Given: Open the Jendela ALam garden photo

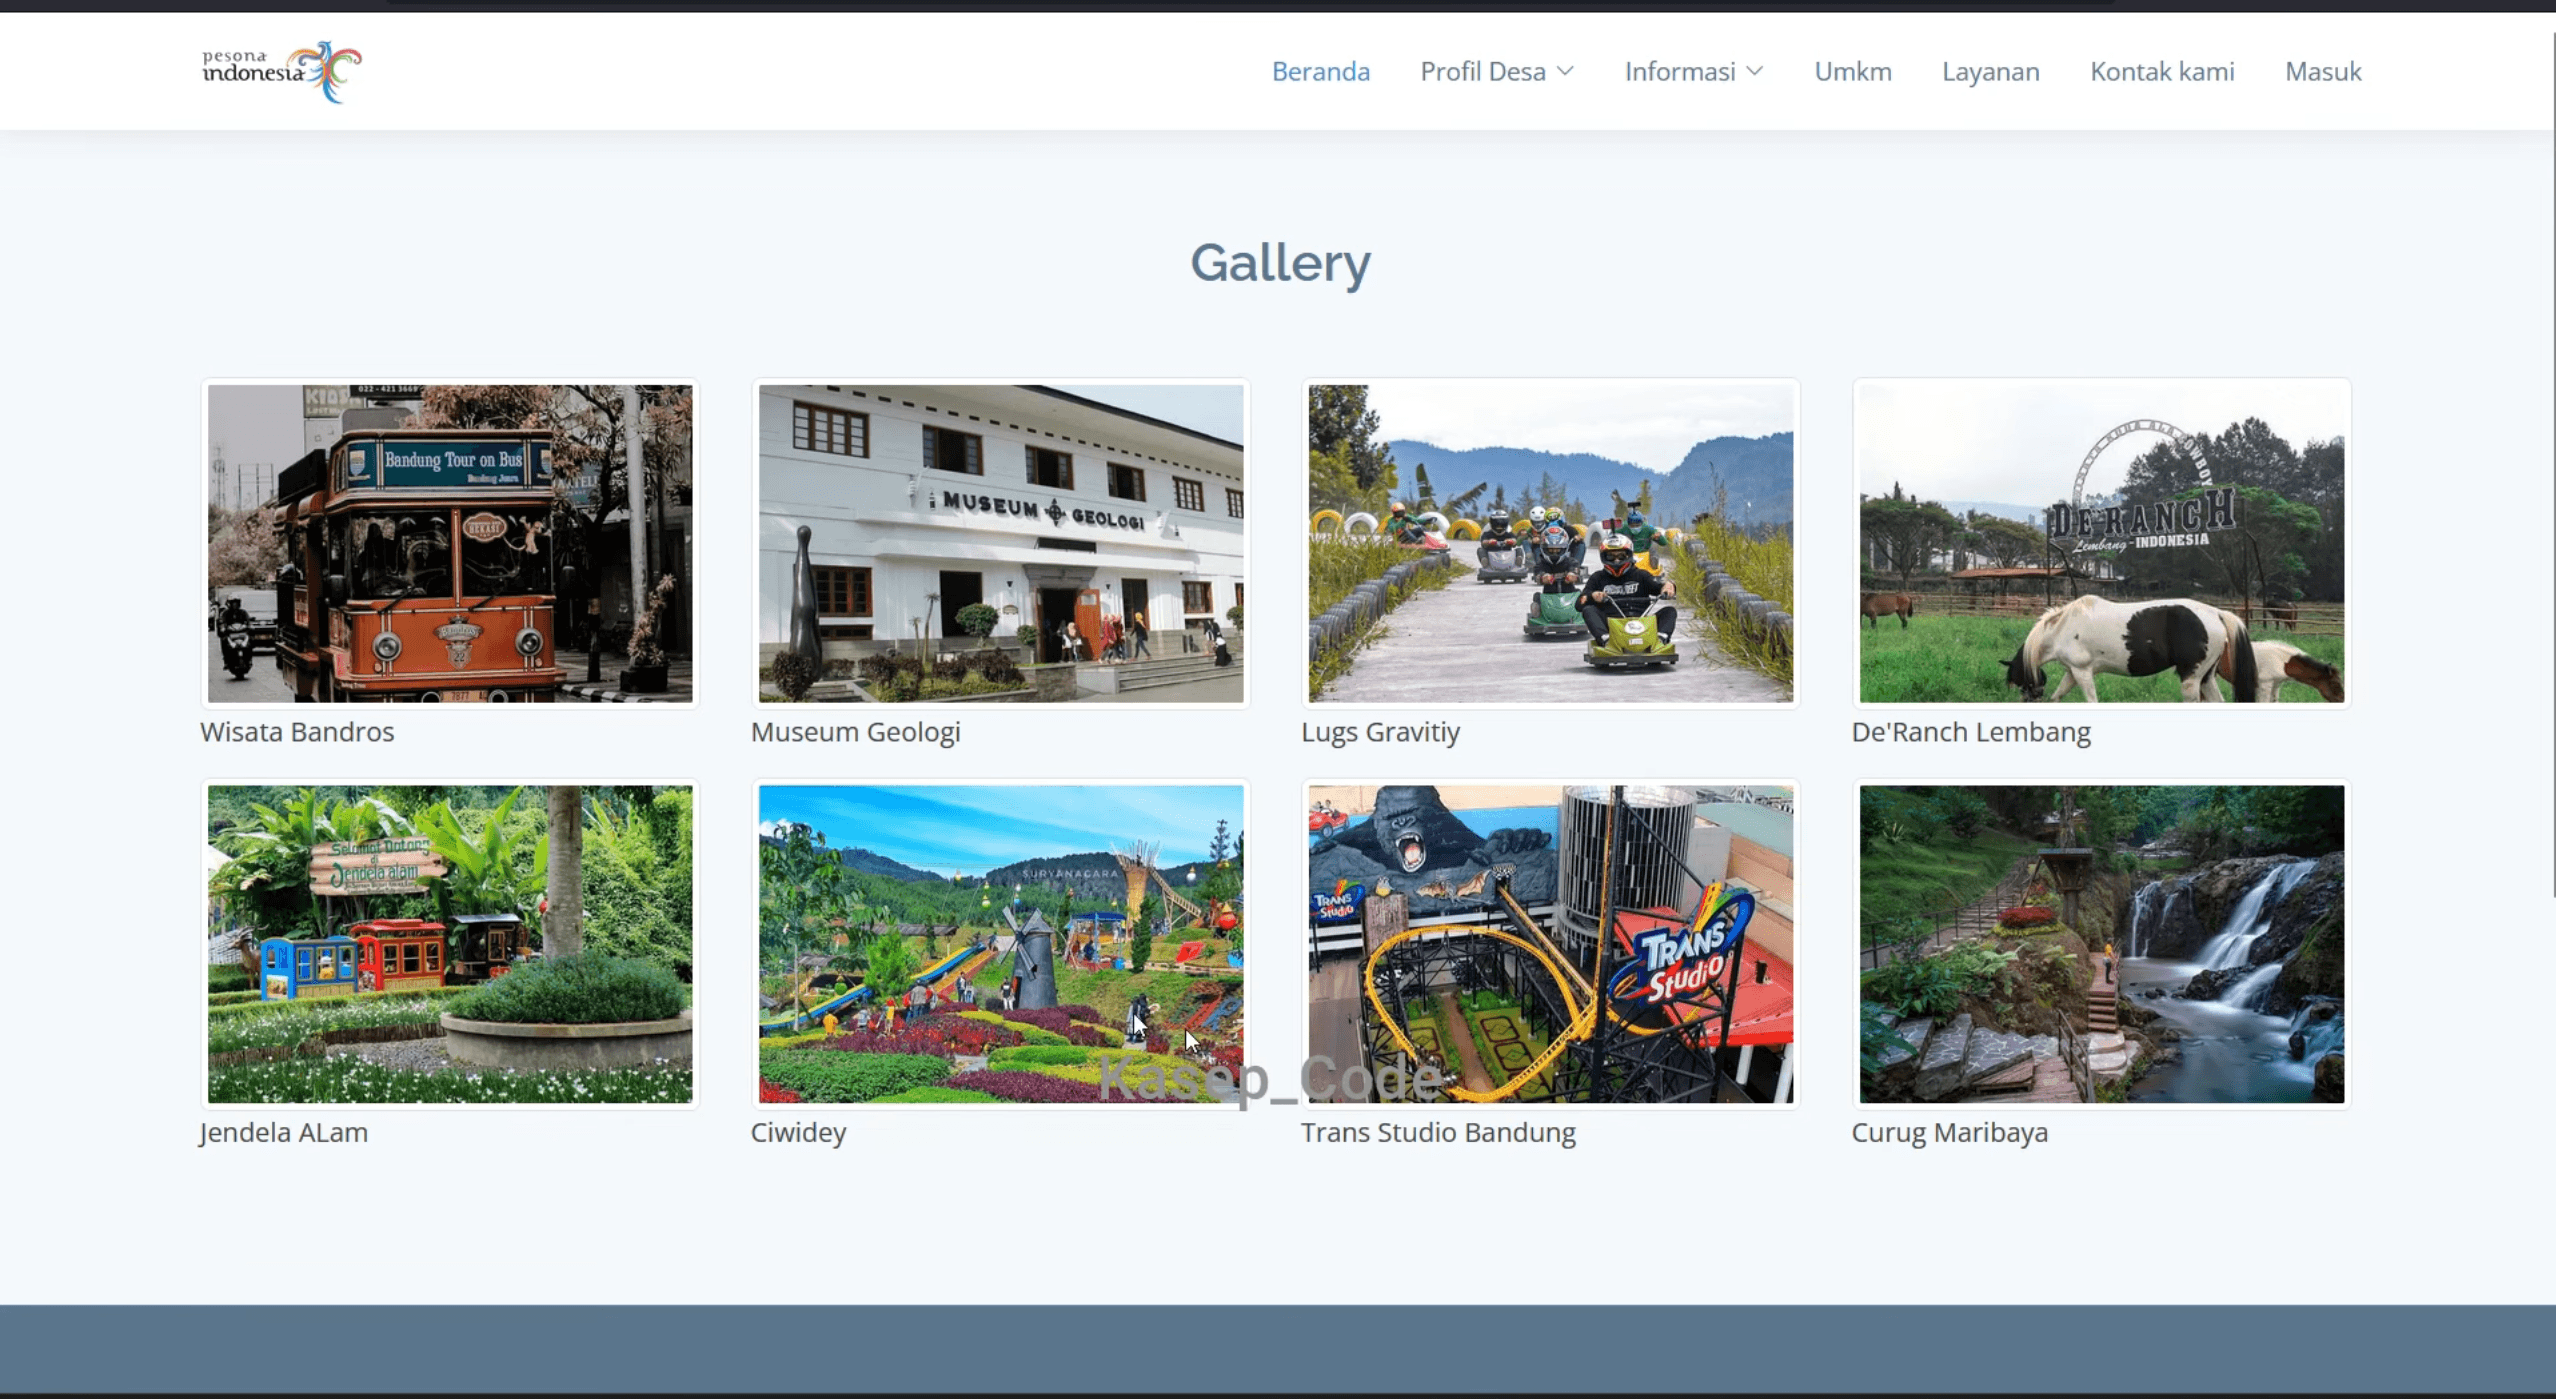Looking at the screenshot, I should (450, 944).
